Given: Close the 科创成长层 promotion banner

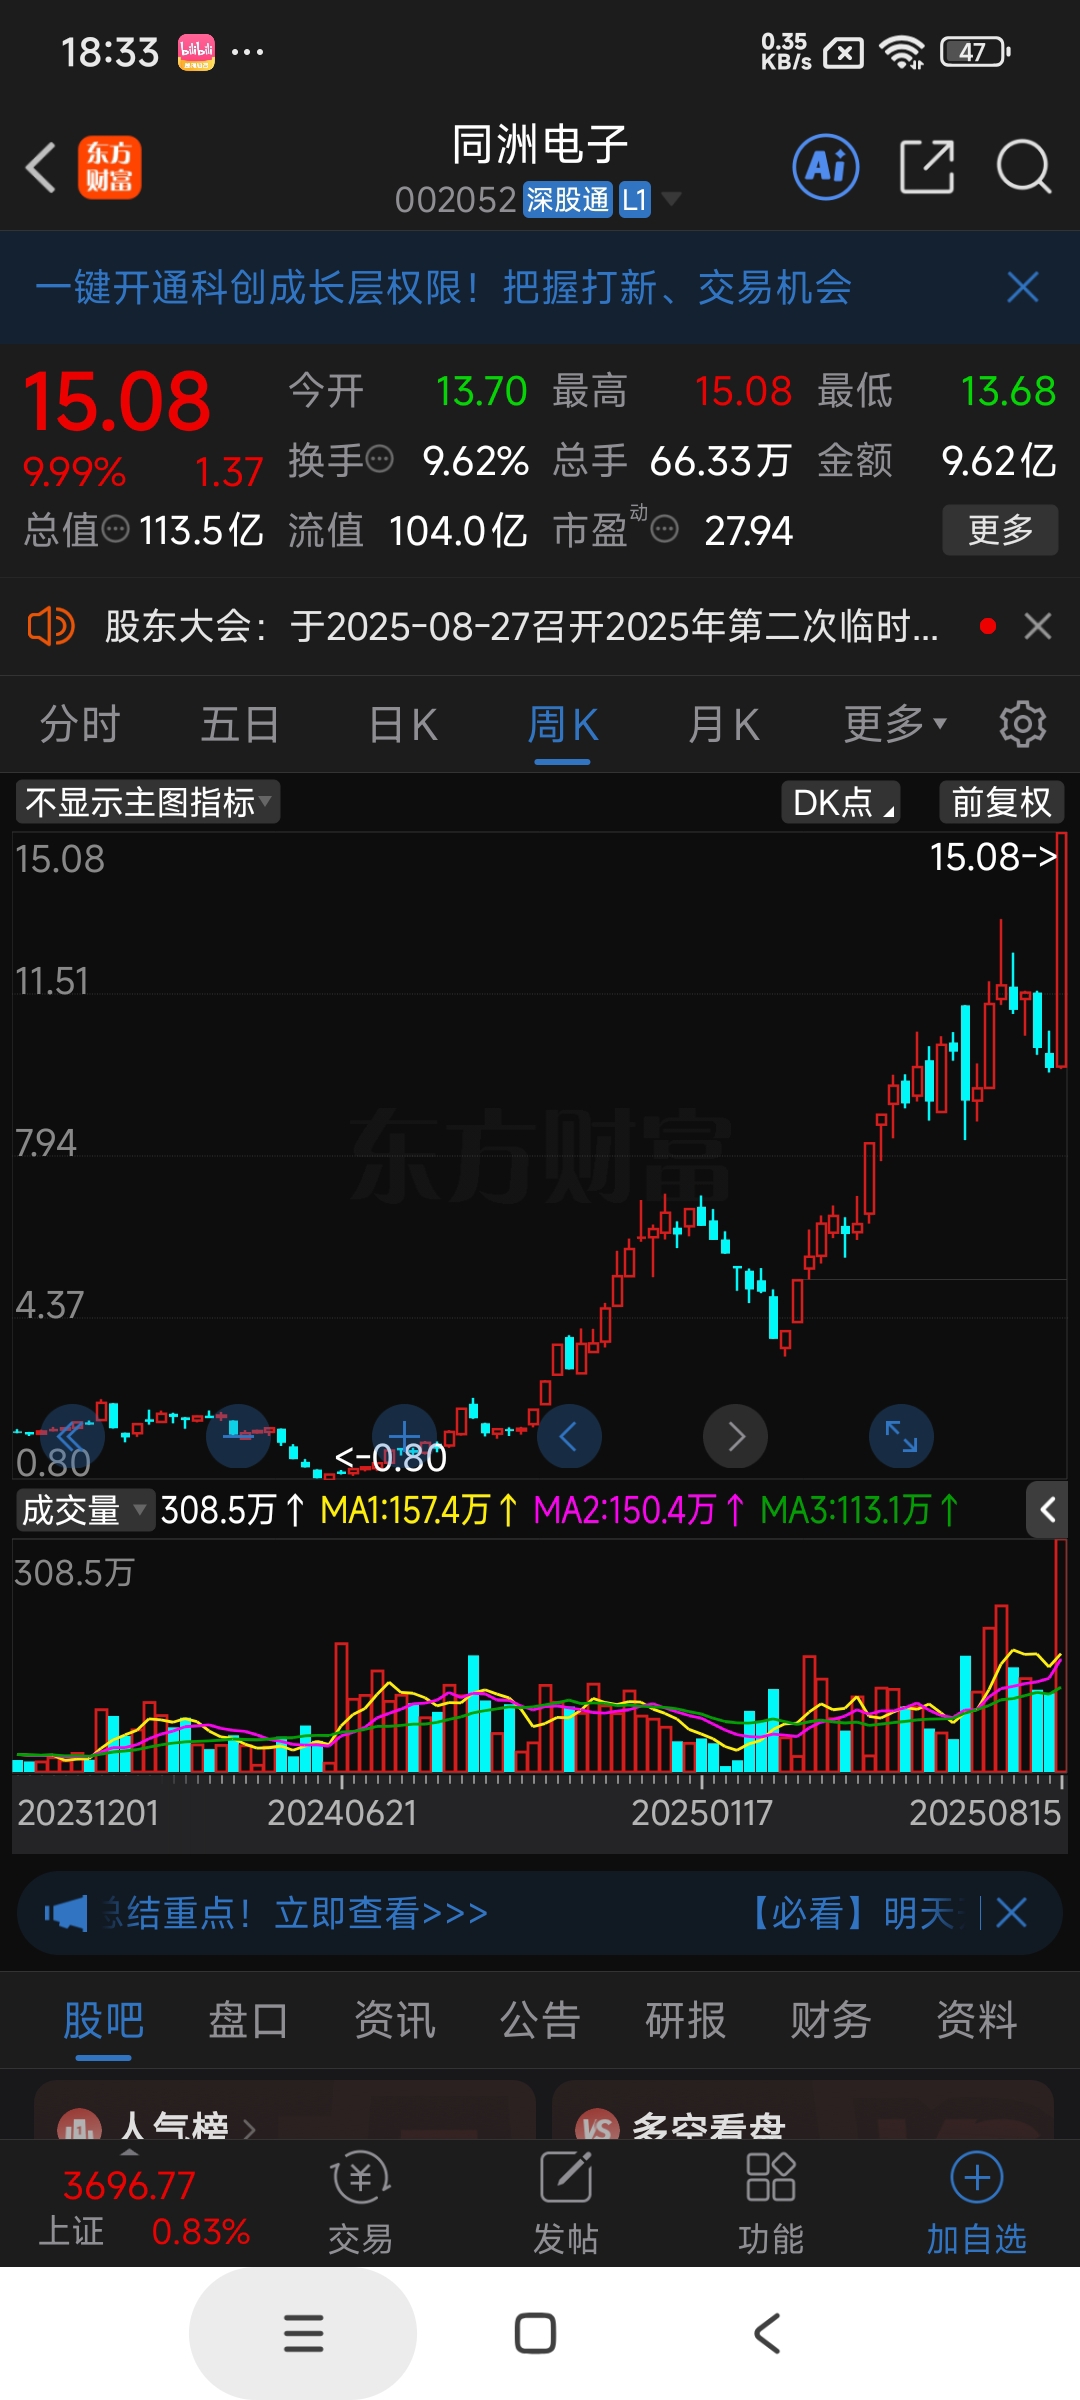Looking at the screenshot, I should [x=1023, y=288].
